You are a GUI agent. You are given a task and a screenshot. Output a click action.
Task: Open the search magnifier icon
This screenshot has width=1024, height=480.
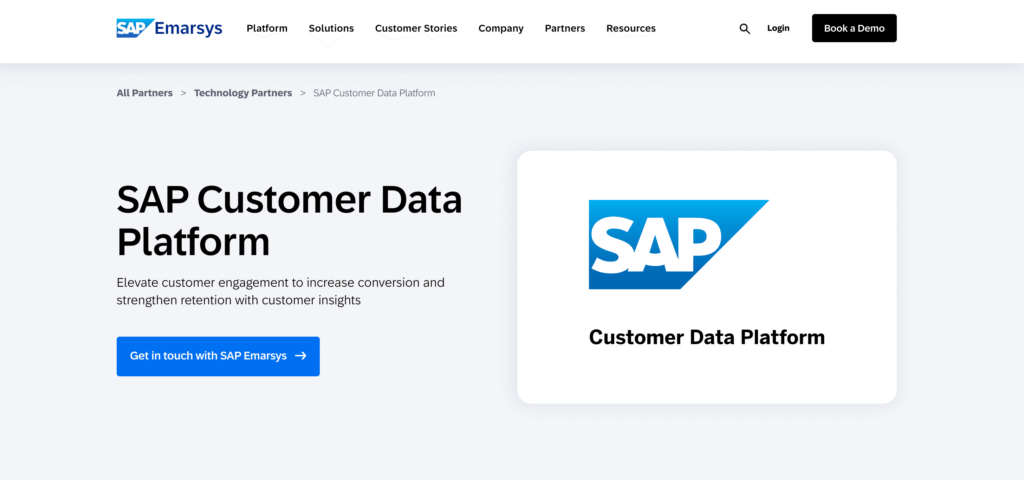[744, 29]
